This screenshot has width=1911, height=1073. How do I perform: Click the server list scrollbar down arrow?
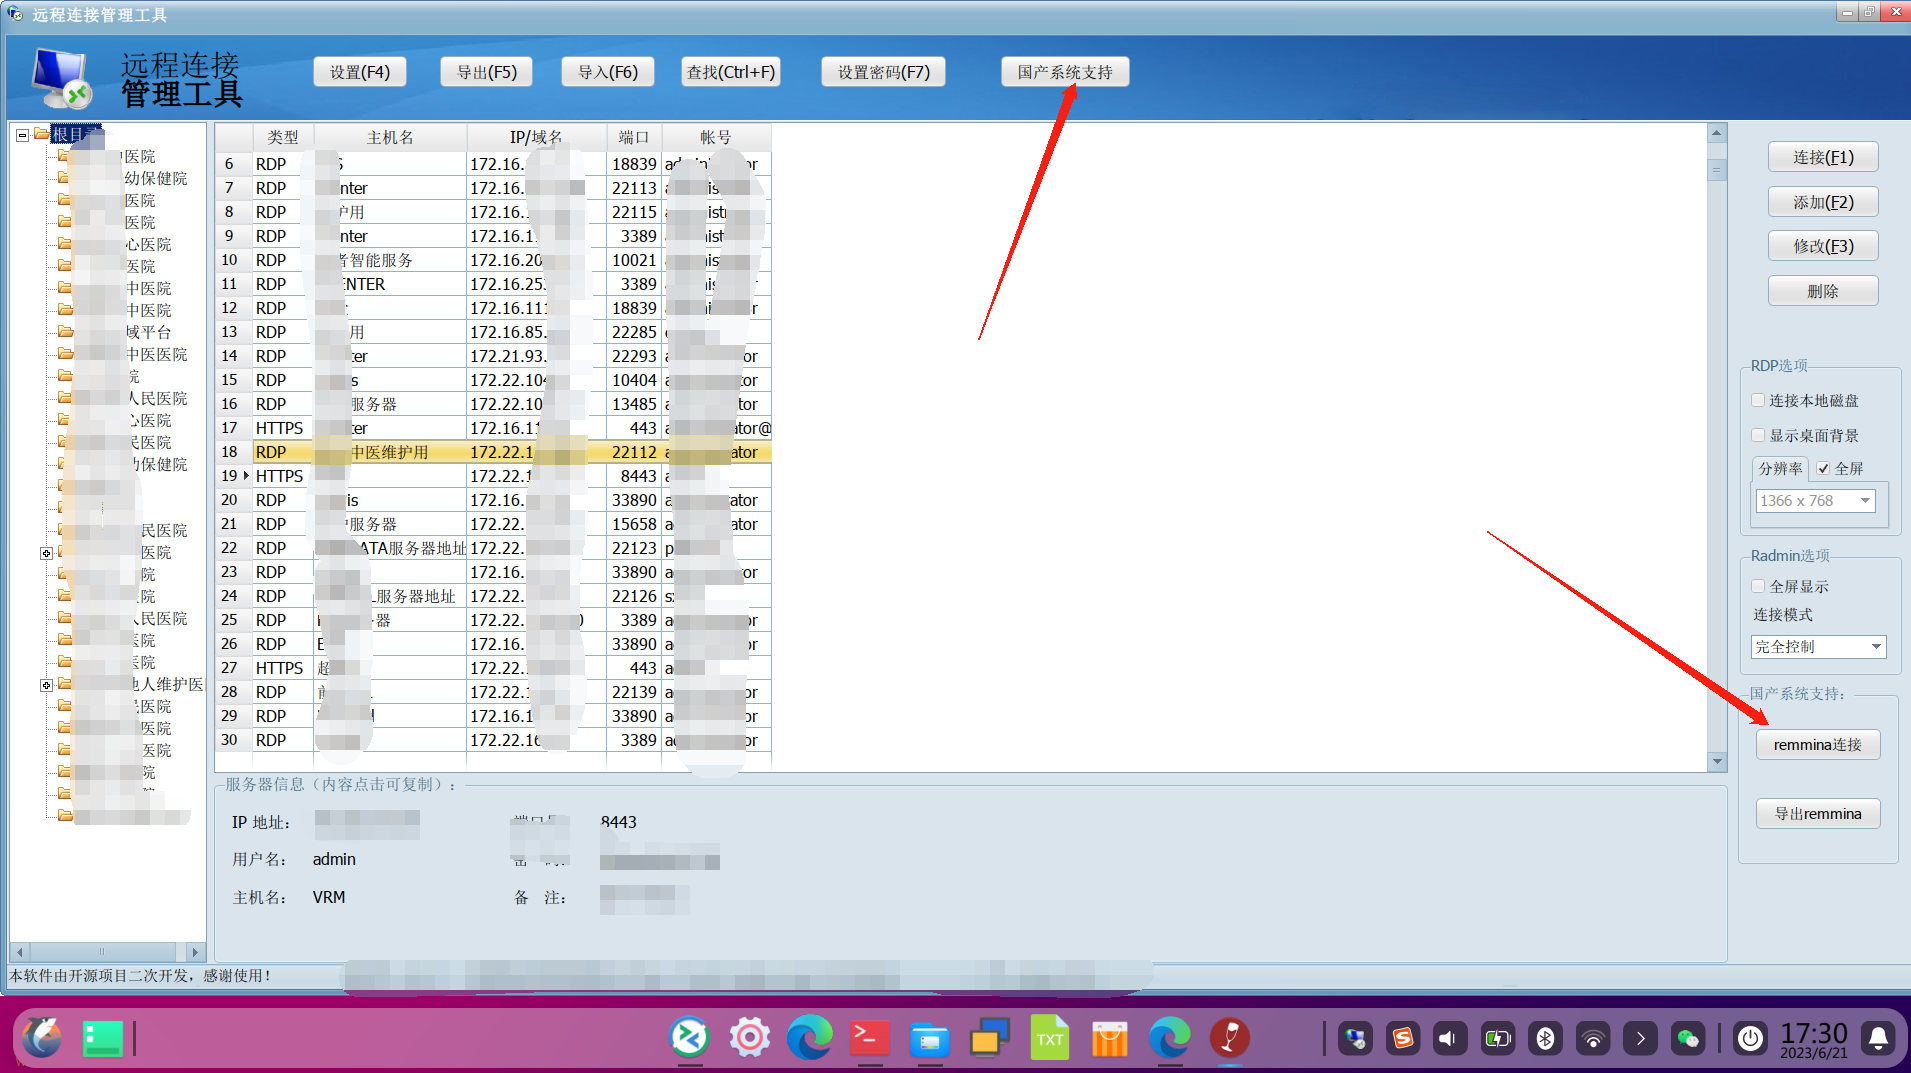tap(1717, 762)
